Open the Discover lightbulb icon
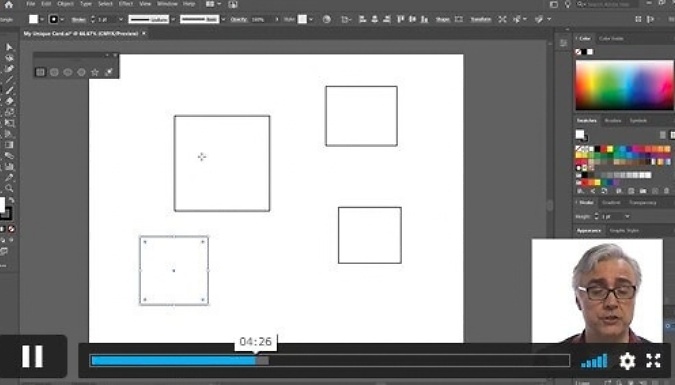Image resolution: width=675 pixels, height=385 pixels. 568,4
